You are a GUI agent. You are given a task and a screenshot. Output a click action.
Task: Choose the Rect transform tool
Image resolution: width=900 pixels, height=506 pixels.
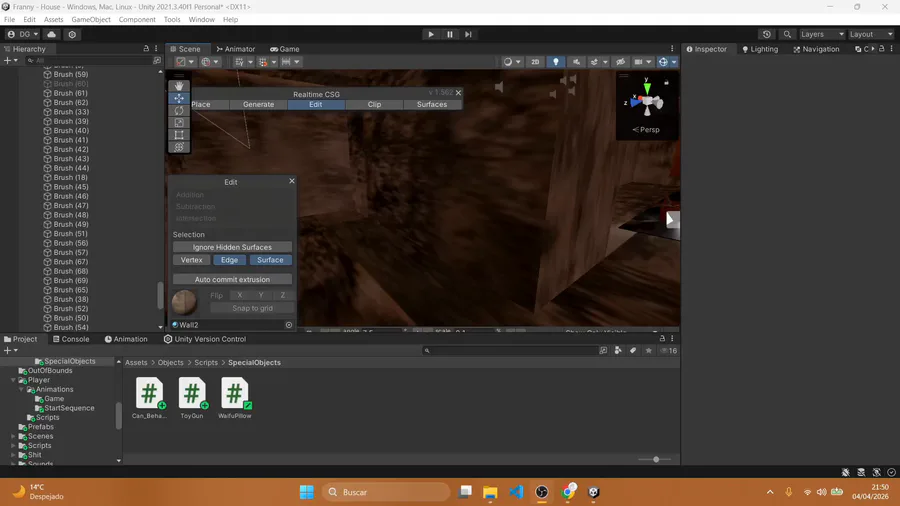[x=179, y=135]
